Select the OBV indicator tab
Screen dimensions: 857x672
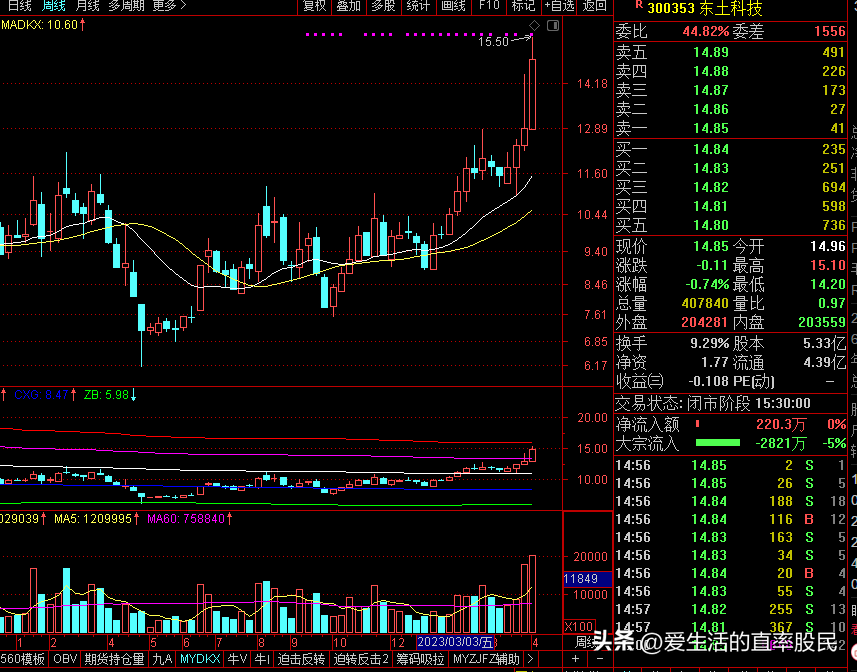click(x=64, y=660)
